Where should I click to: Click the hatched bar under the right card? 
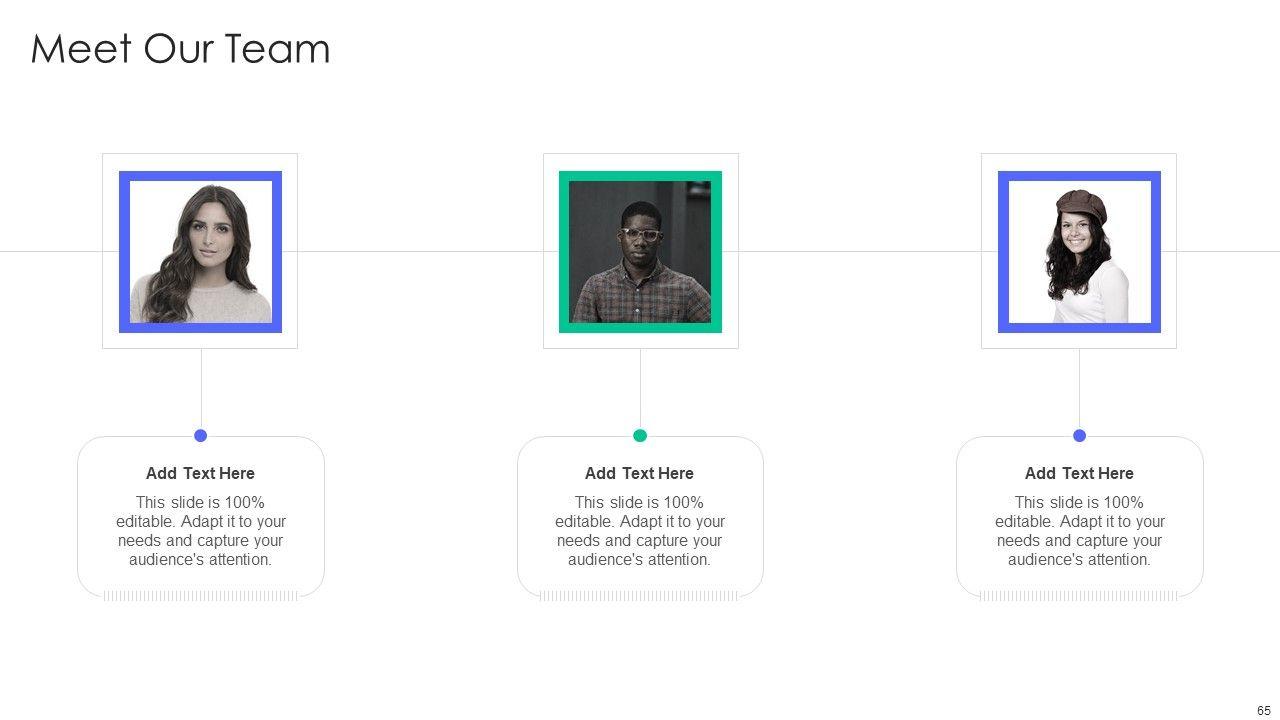pyautogui.click(x=1079, y=596)
